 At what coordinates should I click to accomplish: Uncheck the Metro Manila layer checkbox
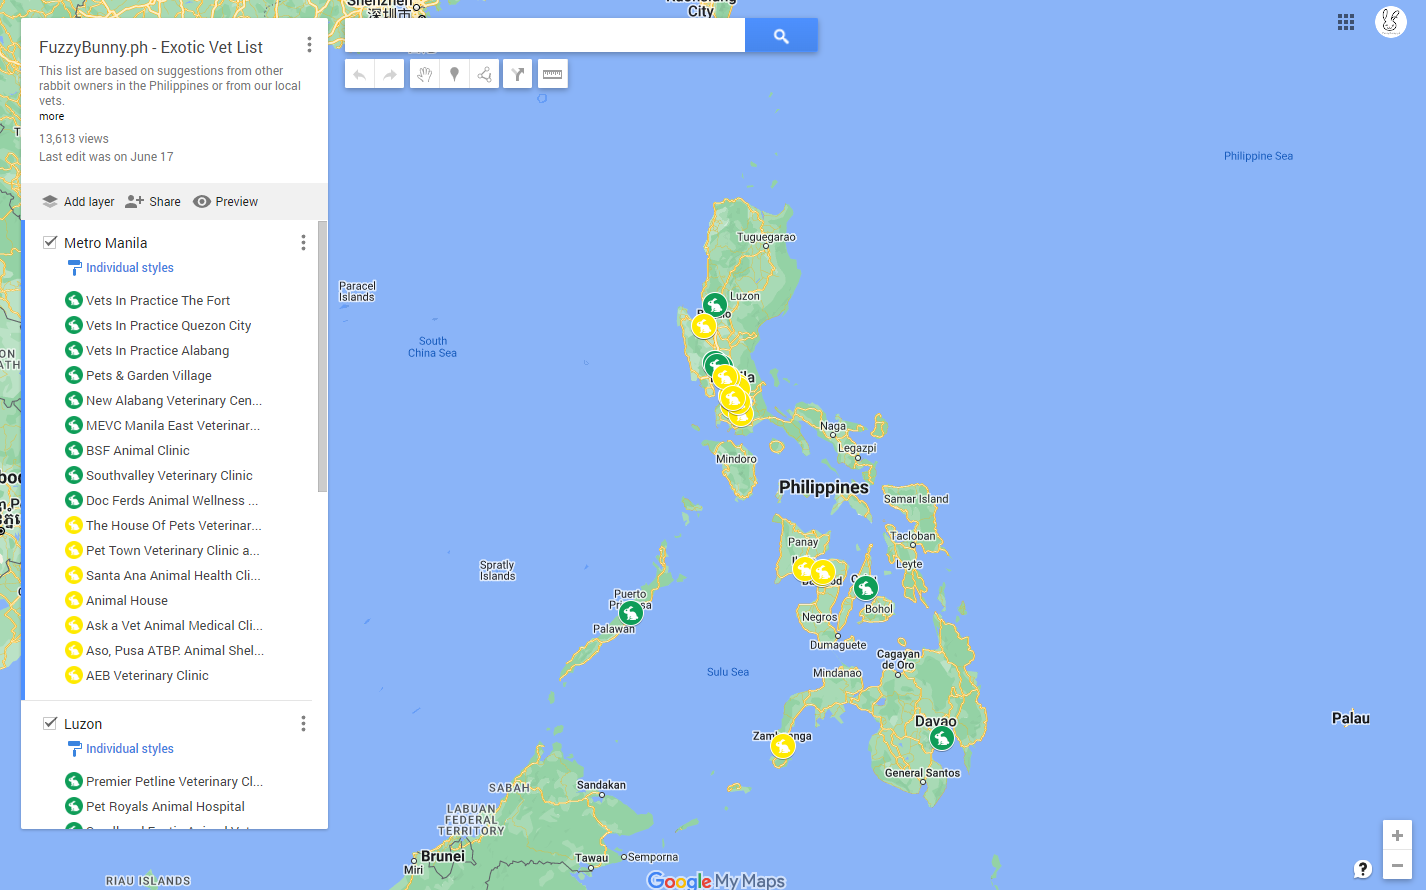[x=50, y=242]
